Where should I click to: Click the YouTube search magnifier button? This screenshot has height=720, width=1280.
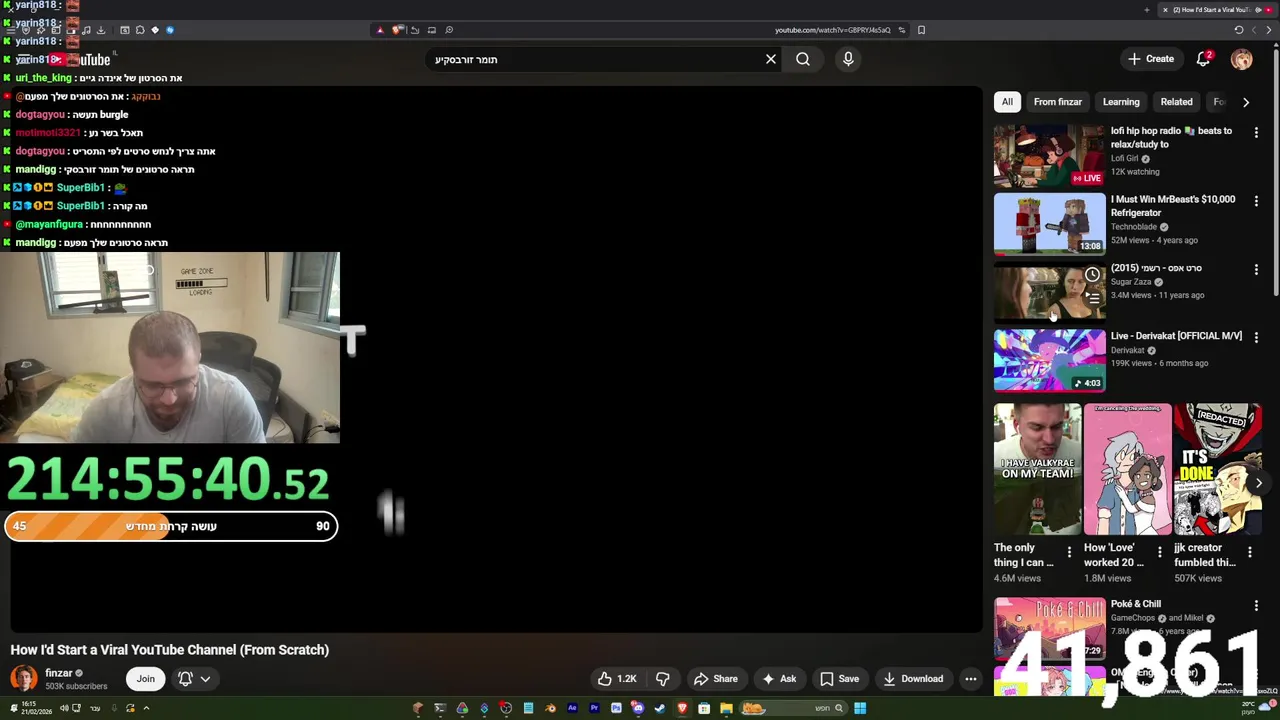pyautogui.click(x=803, y=59)
